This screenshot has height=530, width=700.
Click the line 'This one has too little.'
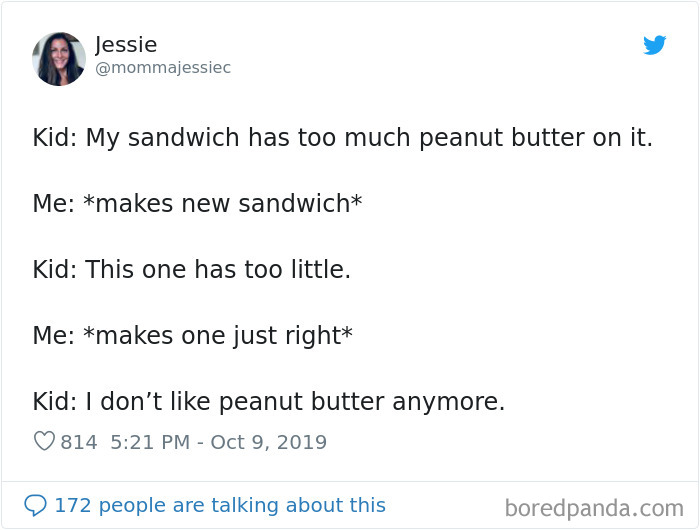click(x=218, y=269)
